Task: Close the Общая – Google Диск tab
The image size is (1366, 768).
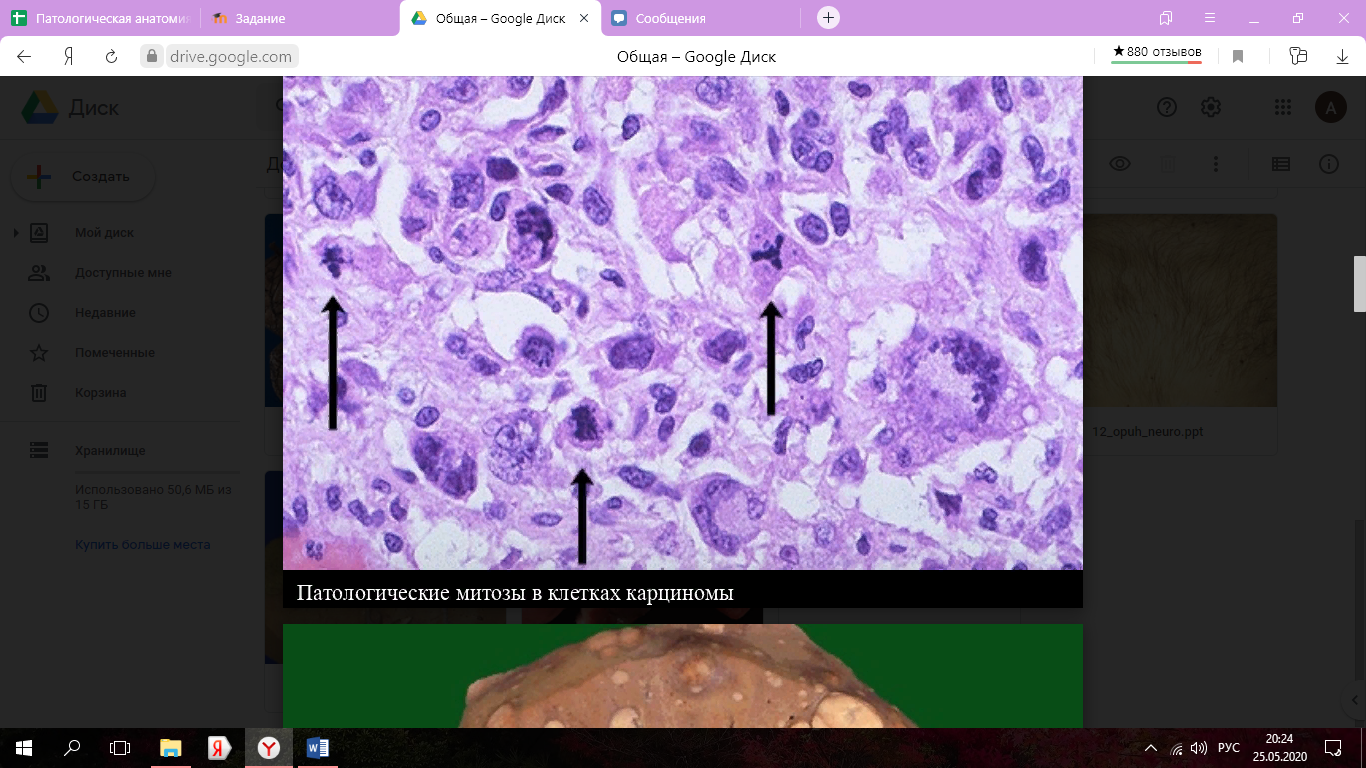Action: 584,18
